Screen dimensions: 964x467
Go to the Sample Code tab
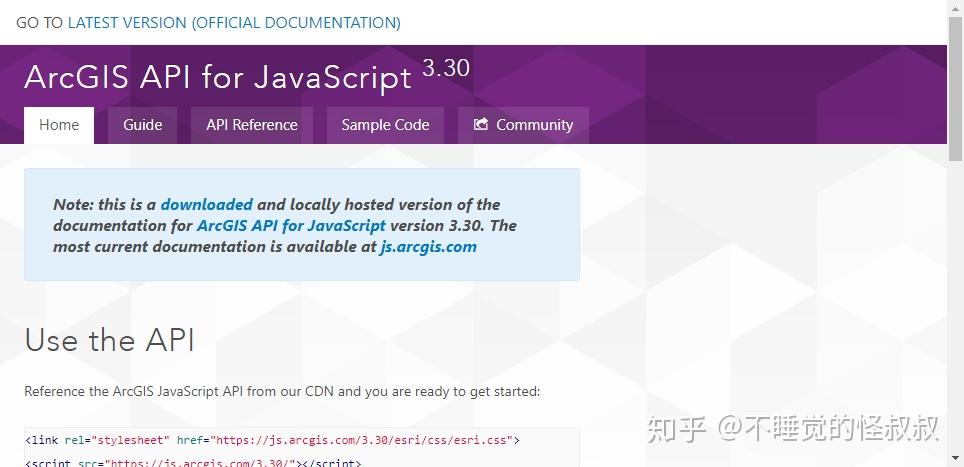tap(385, 125)
